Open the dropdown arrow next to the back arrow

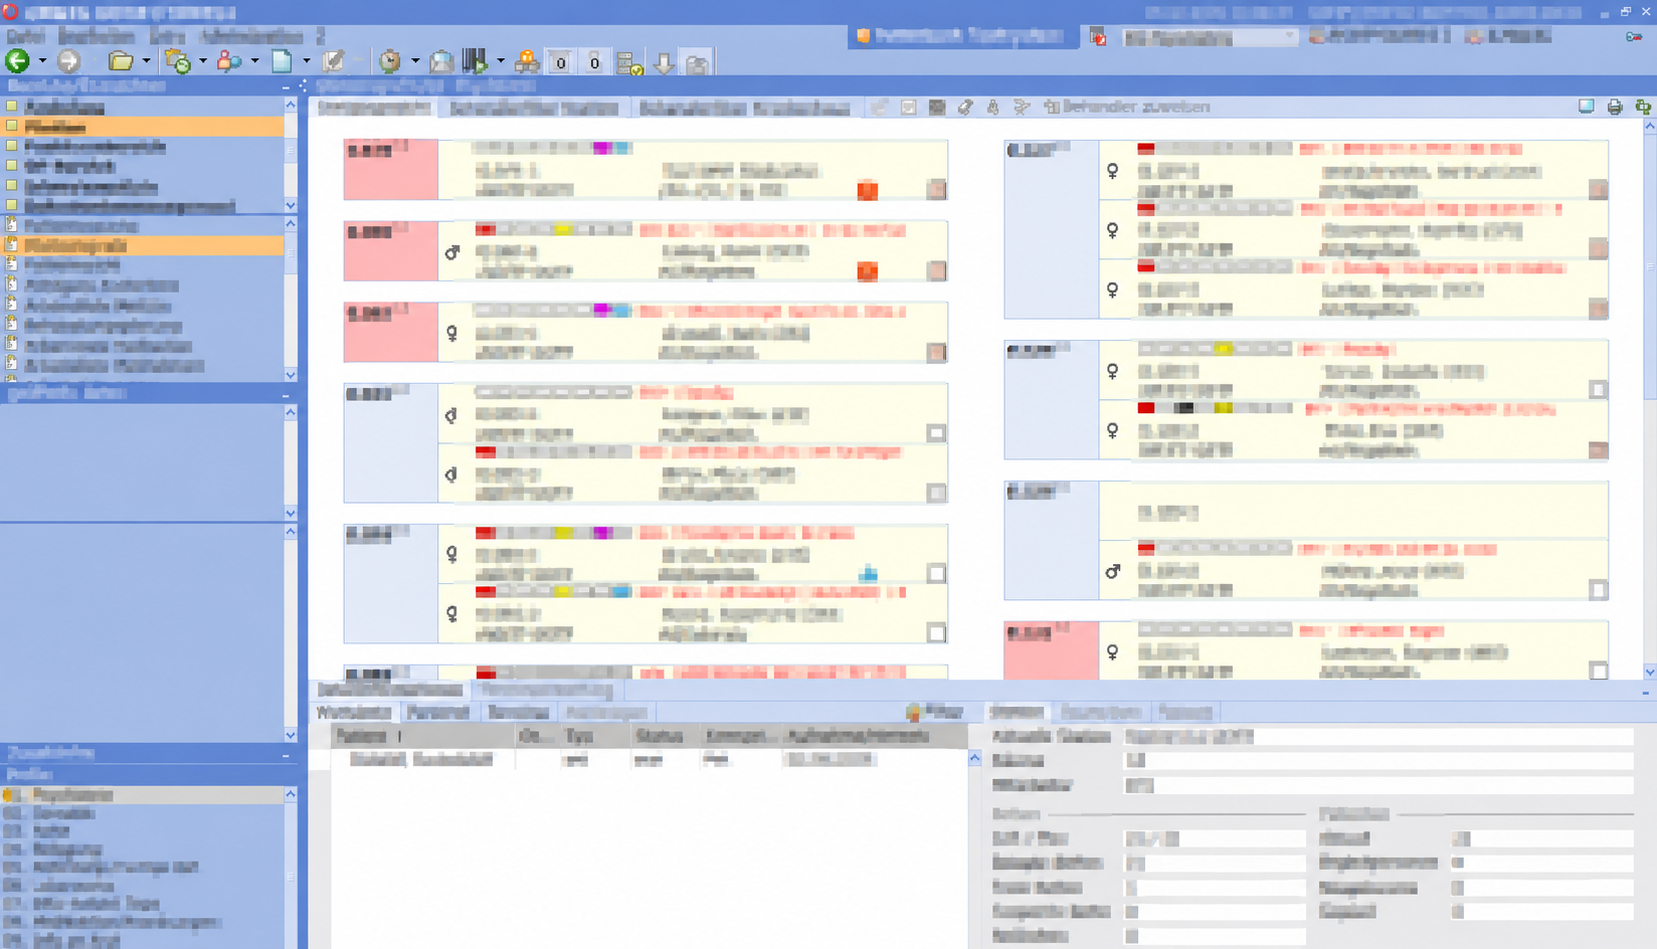coord(42,62)
